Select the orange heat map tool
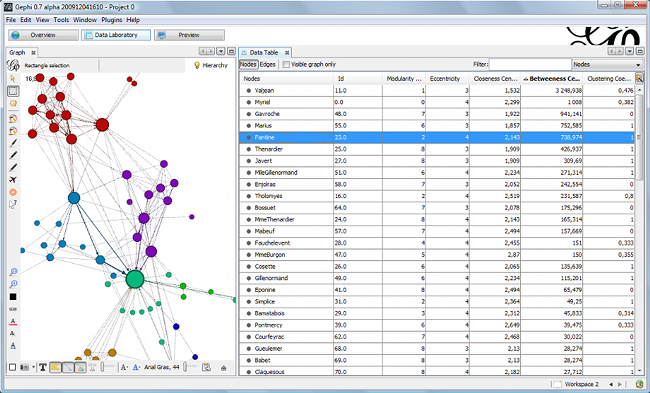This screenshot has width=650, height=393. coord(13,192)
